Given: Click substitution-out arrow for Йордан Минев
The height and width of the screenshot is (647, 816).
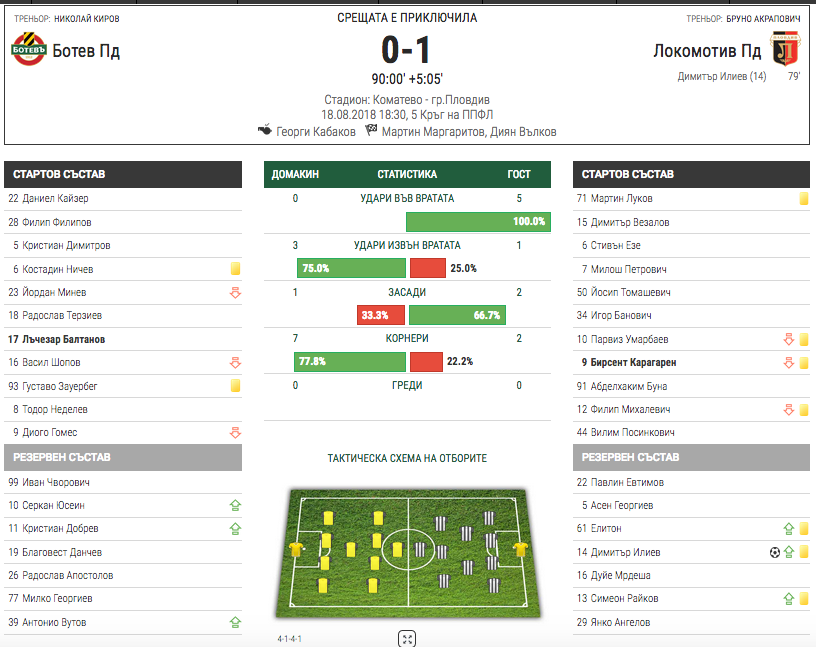Looking at the screenshot, I should [235, 293].
